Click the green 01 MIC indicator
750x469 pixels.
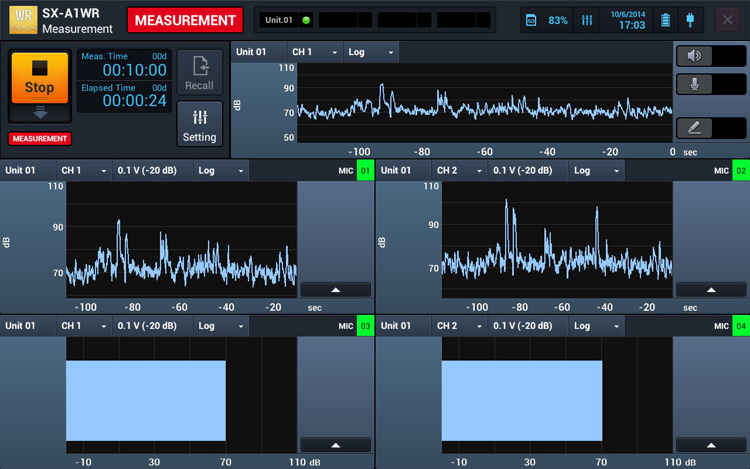[365, 171]
